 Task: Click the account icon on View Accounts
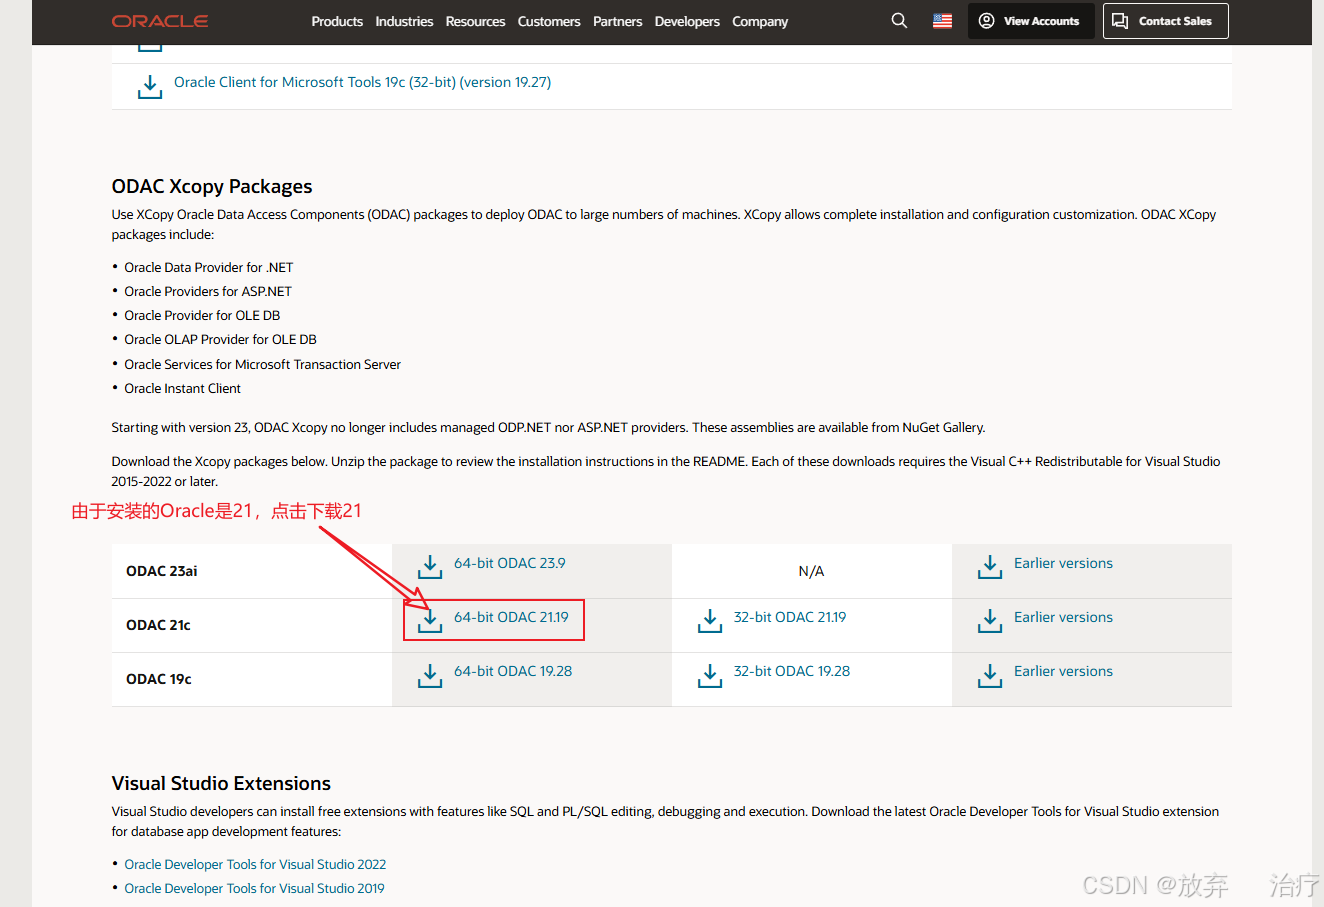coord(986,20)
